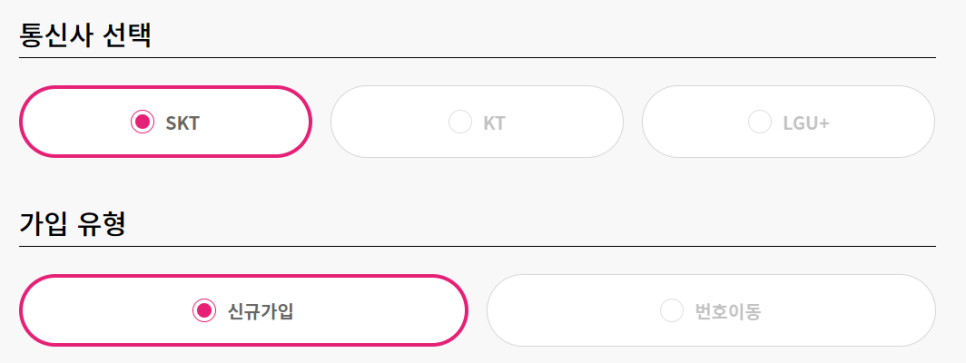Click the 번호이동 text label
This screenshot has width=966, height=363.
tap(728, 312)
